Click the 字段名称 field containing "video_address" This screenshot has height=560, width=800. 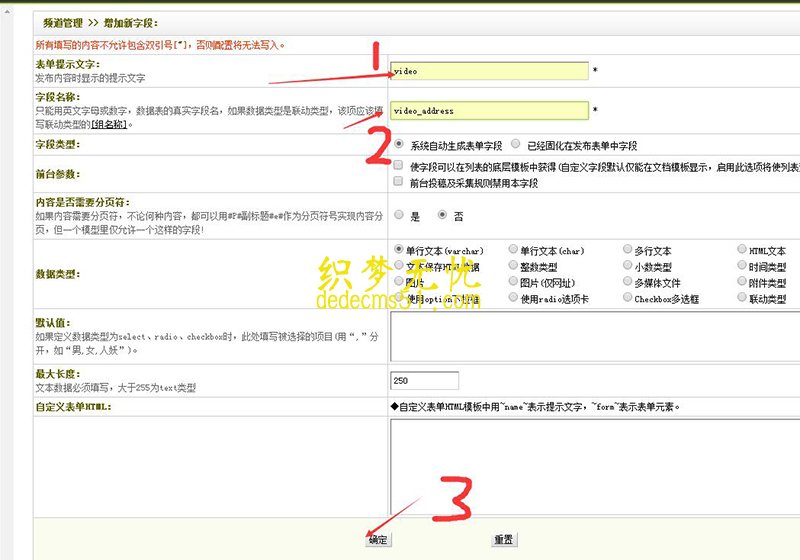(489, 111)
